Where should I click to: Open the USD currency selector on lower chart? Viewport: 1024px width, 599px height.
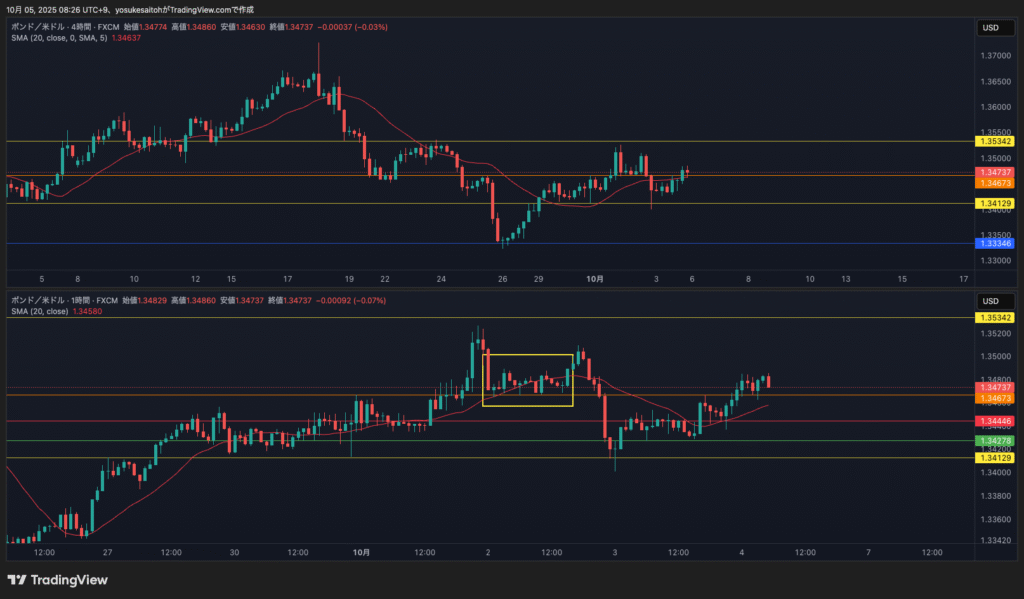click(x=990, y=301)
